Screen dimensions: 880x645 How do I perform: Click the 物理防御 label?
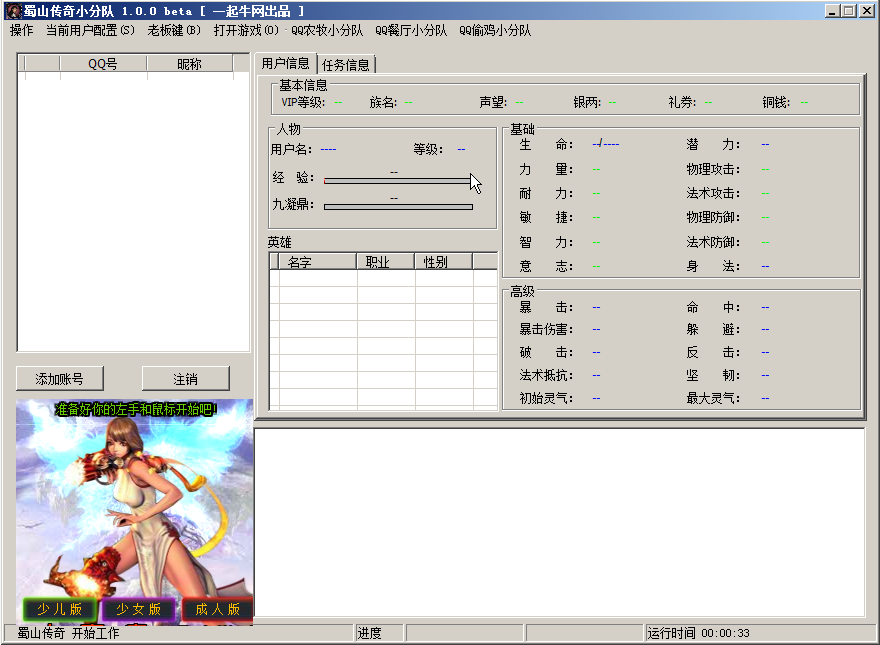pos(713,217)
